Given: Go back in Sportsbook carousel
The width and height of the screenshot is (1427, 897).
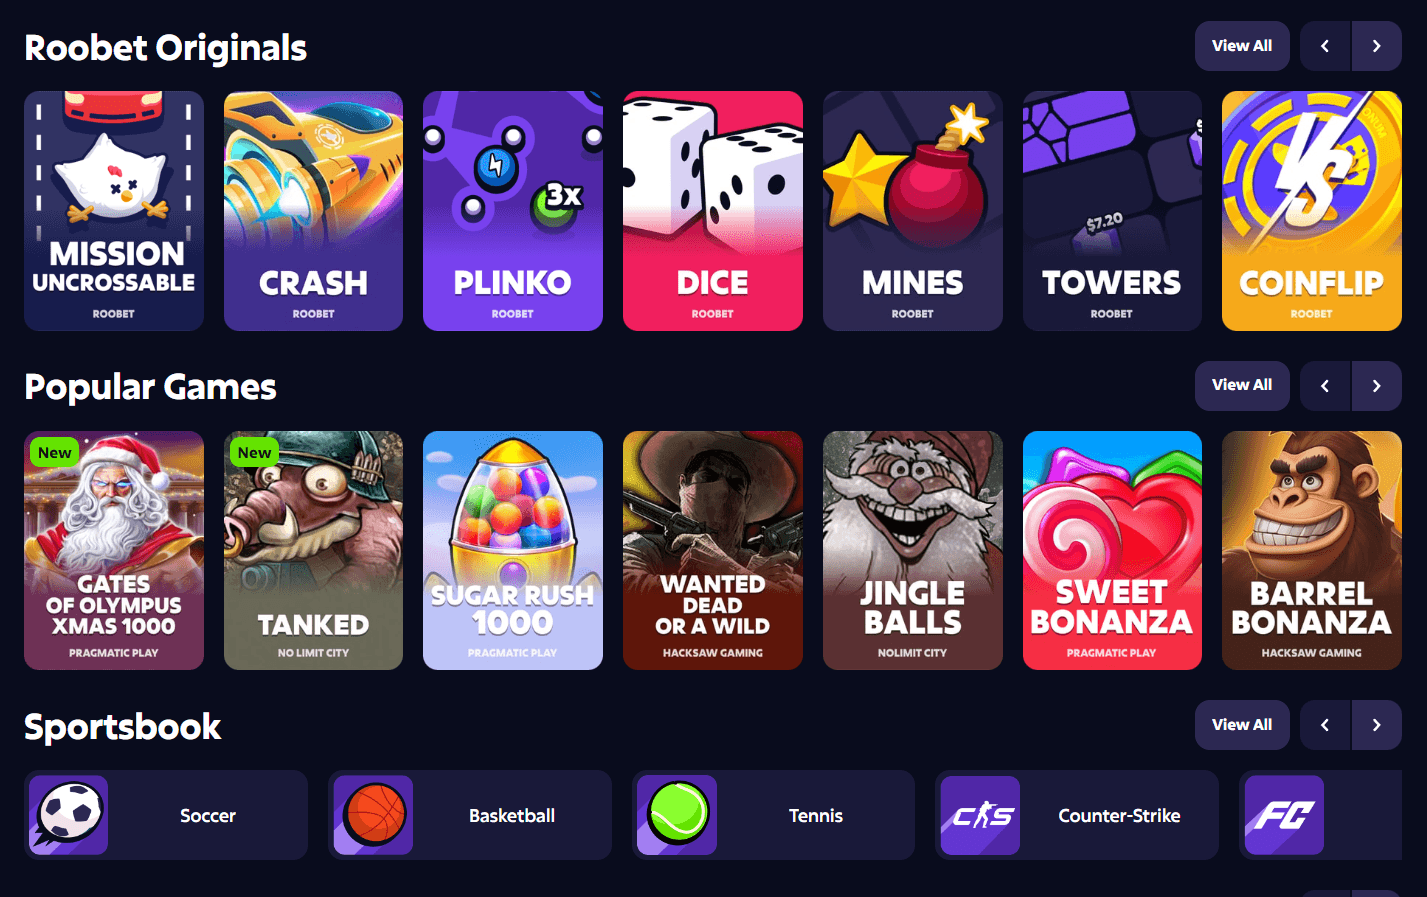Looking at the screenshot, I should [1325, 725].
